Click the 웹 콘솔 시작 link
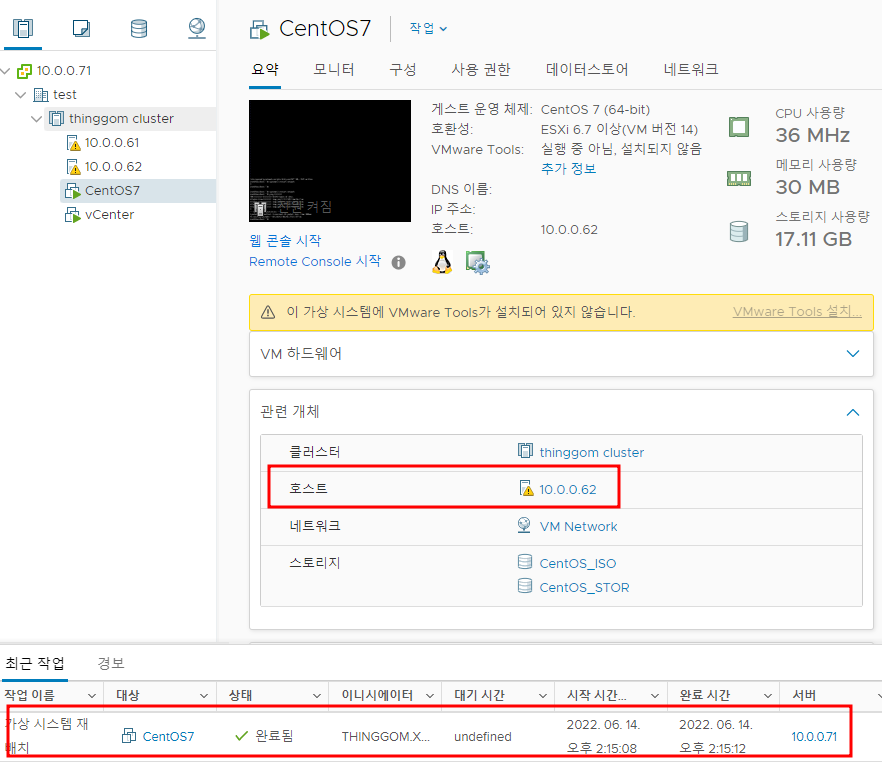Image resolution: width=882 pixels, height=762 pixels. (x=285, y=241)
